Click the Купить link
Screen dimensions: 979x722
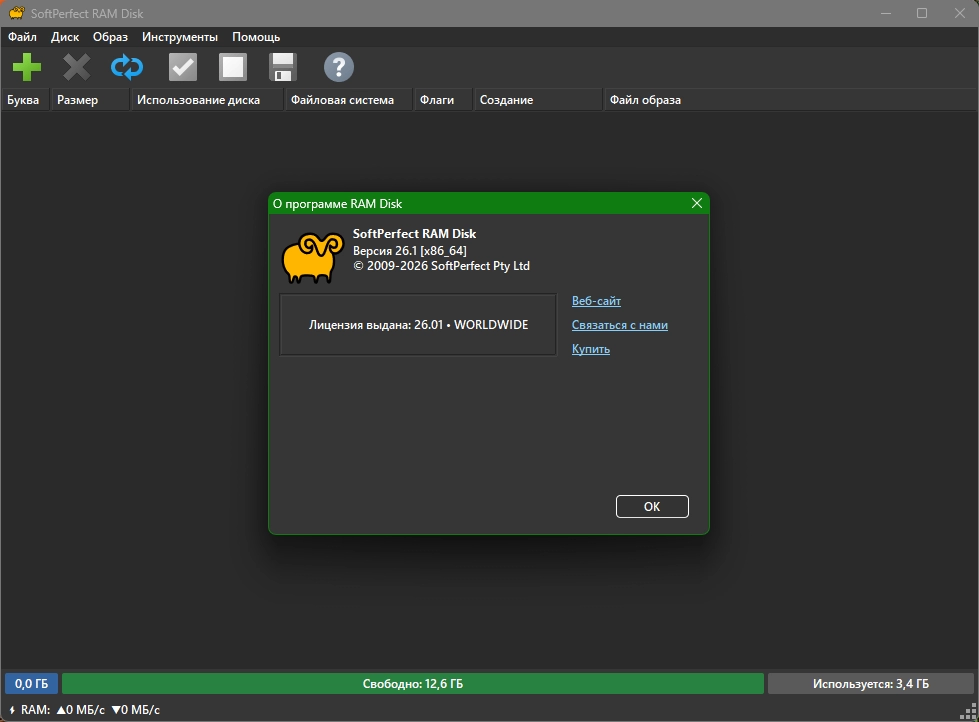[591, 349]
